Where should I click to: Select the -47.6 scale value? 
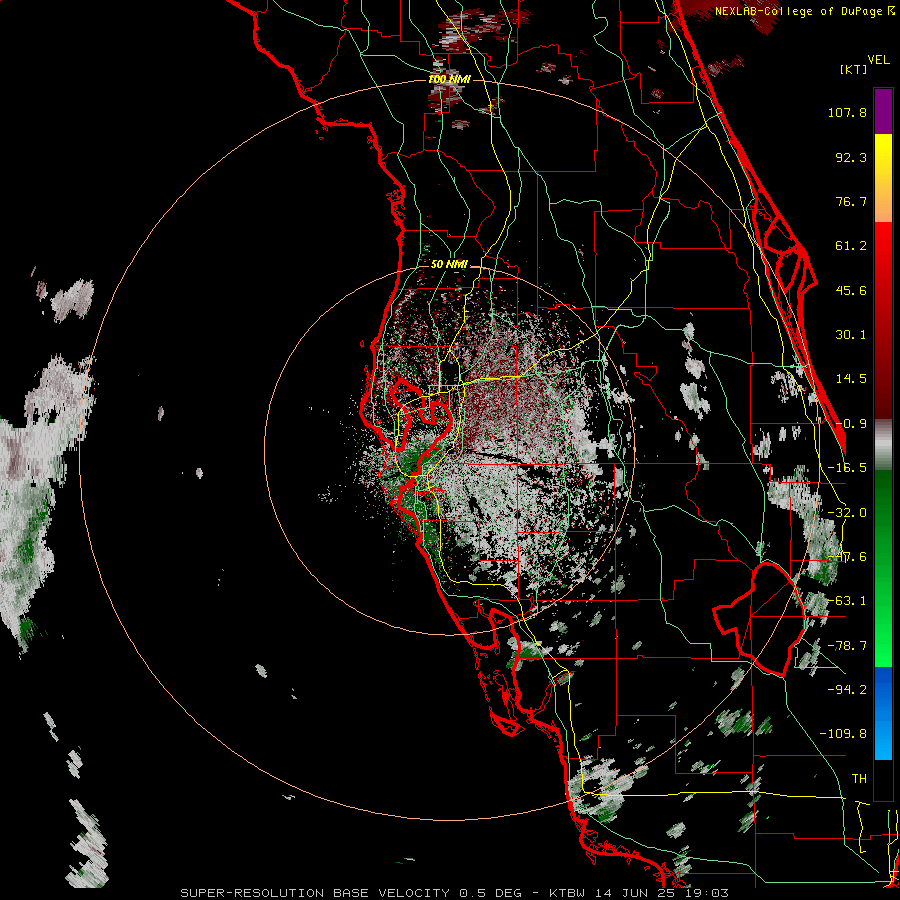847,557
